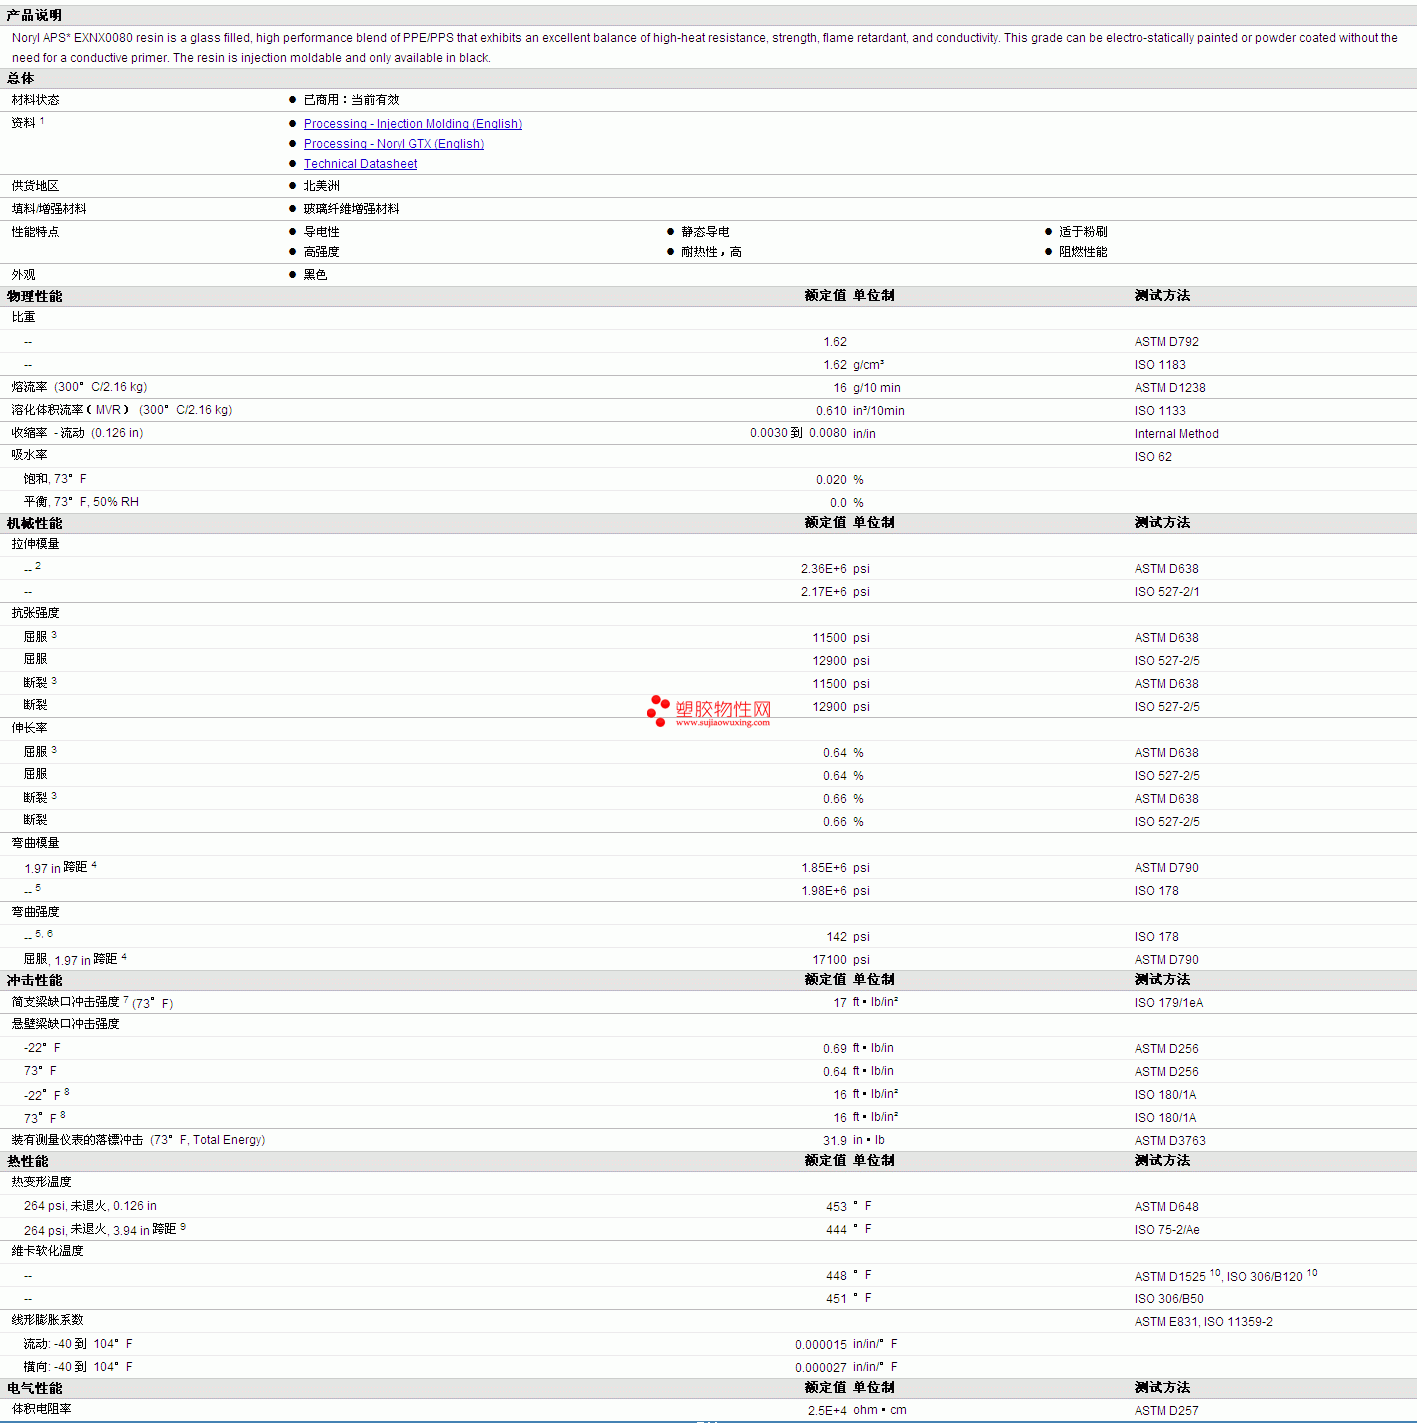The width and height of the screenshot is (1417, 1423).
Task: Click the 体积电阻率 row label
Action: coord(41,1409)
